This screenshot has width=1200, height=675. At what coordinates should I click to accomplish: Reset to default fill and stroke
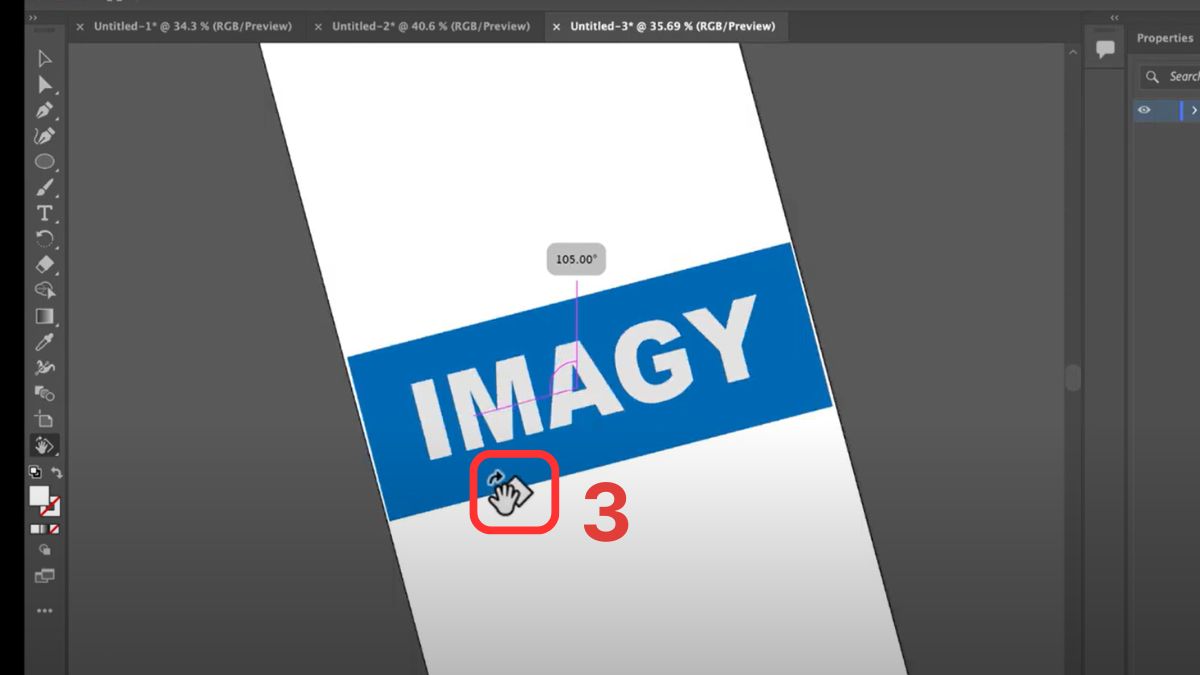[x=35, y=472]
